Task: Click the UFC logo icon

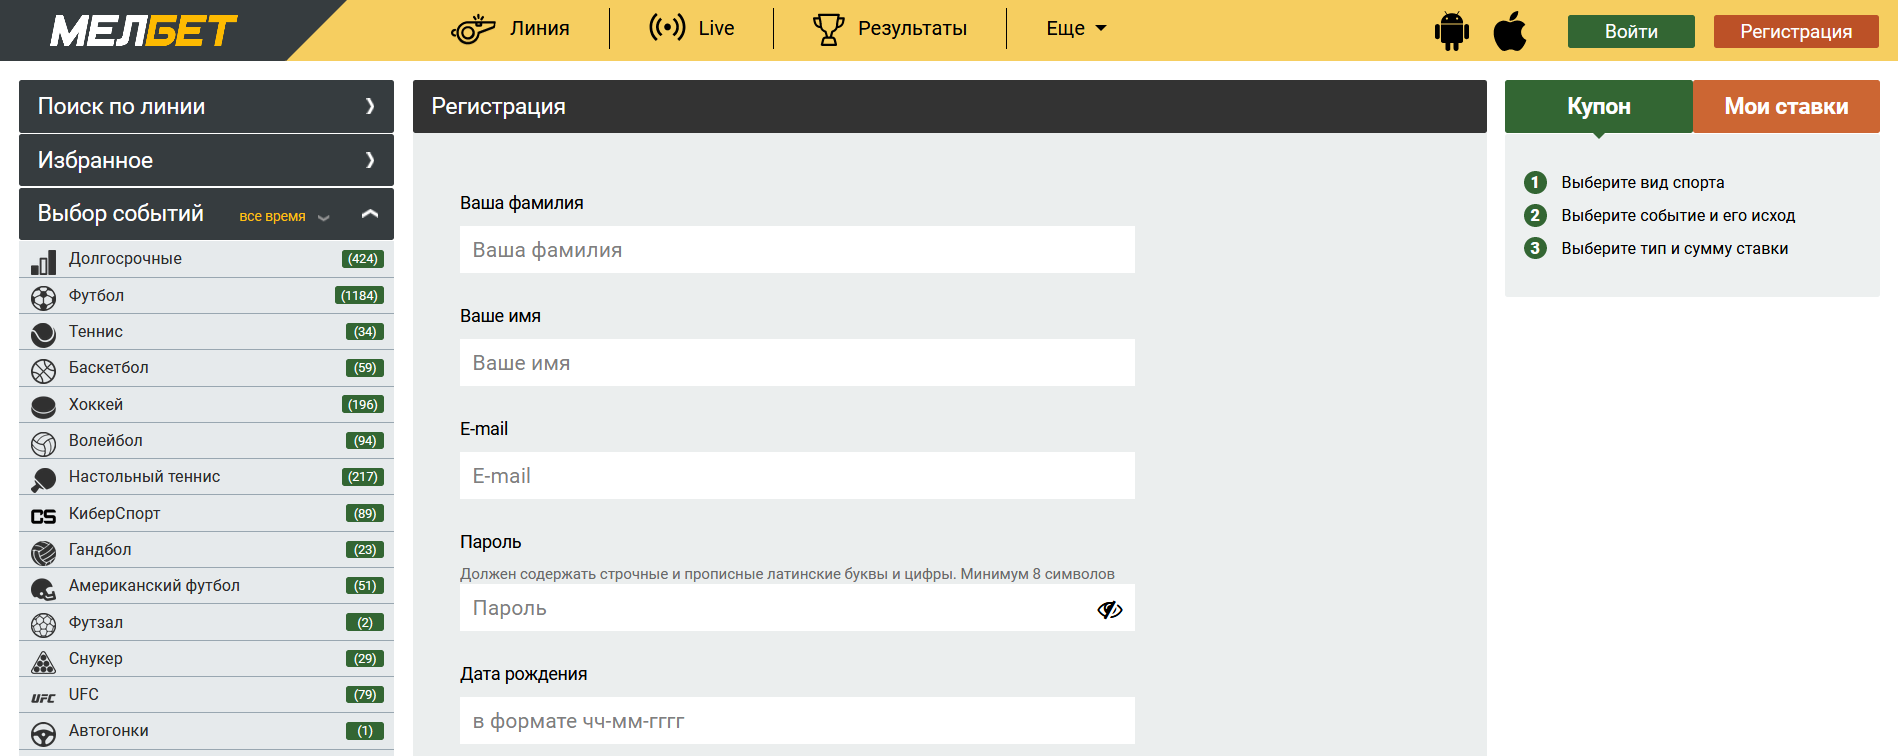Action: 43,697
